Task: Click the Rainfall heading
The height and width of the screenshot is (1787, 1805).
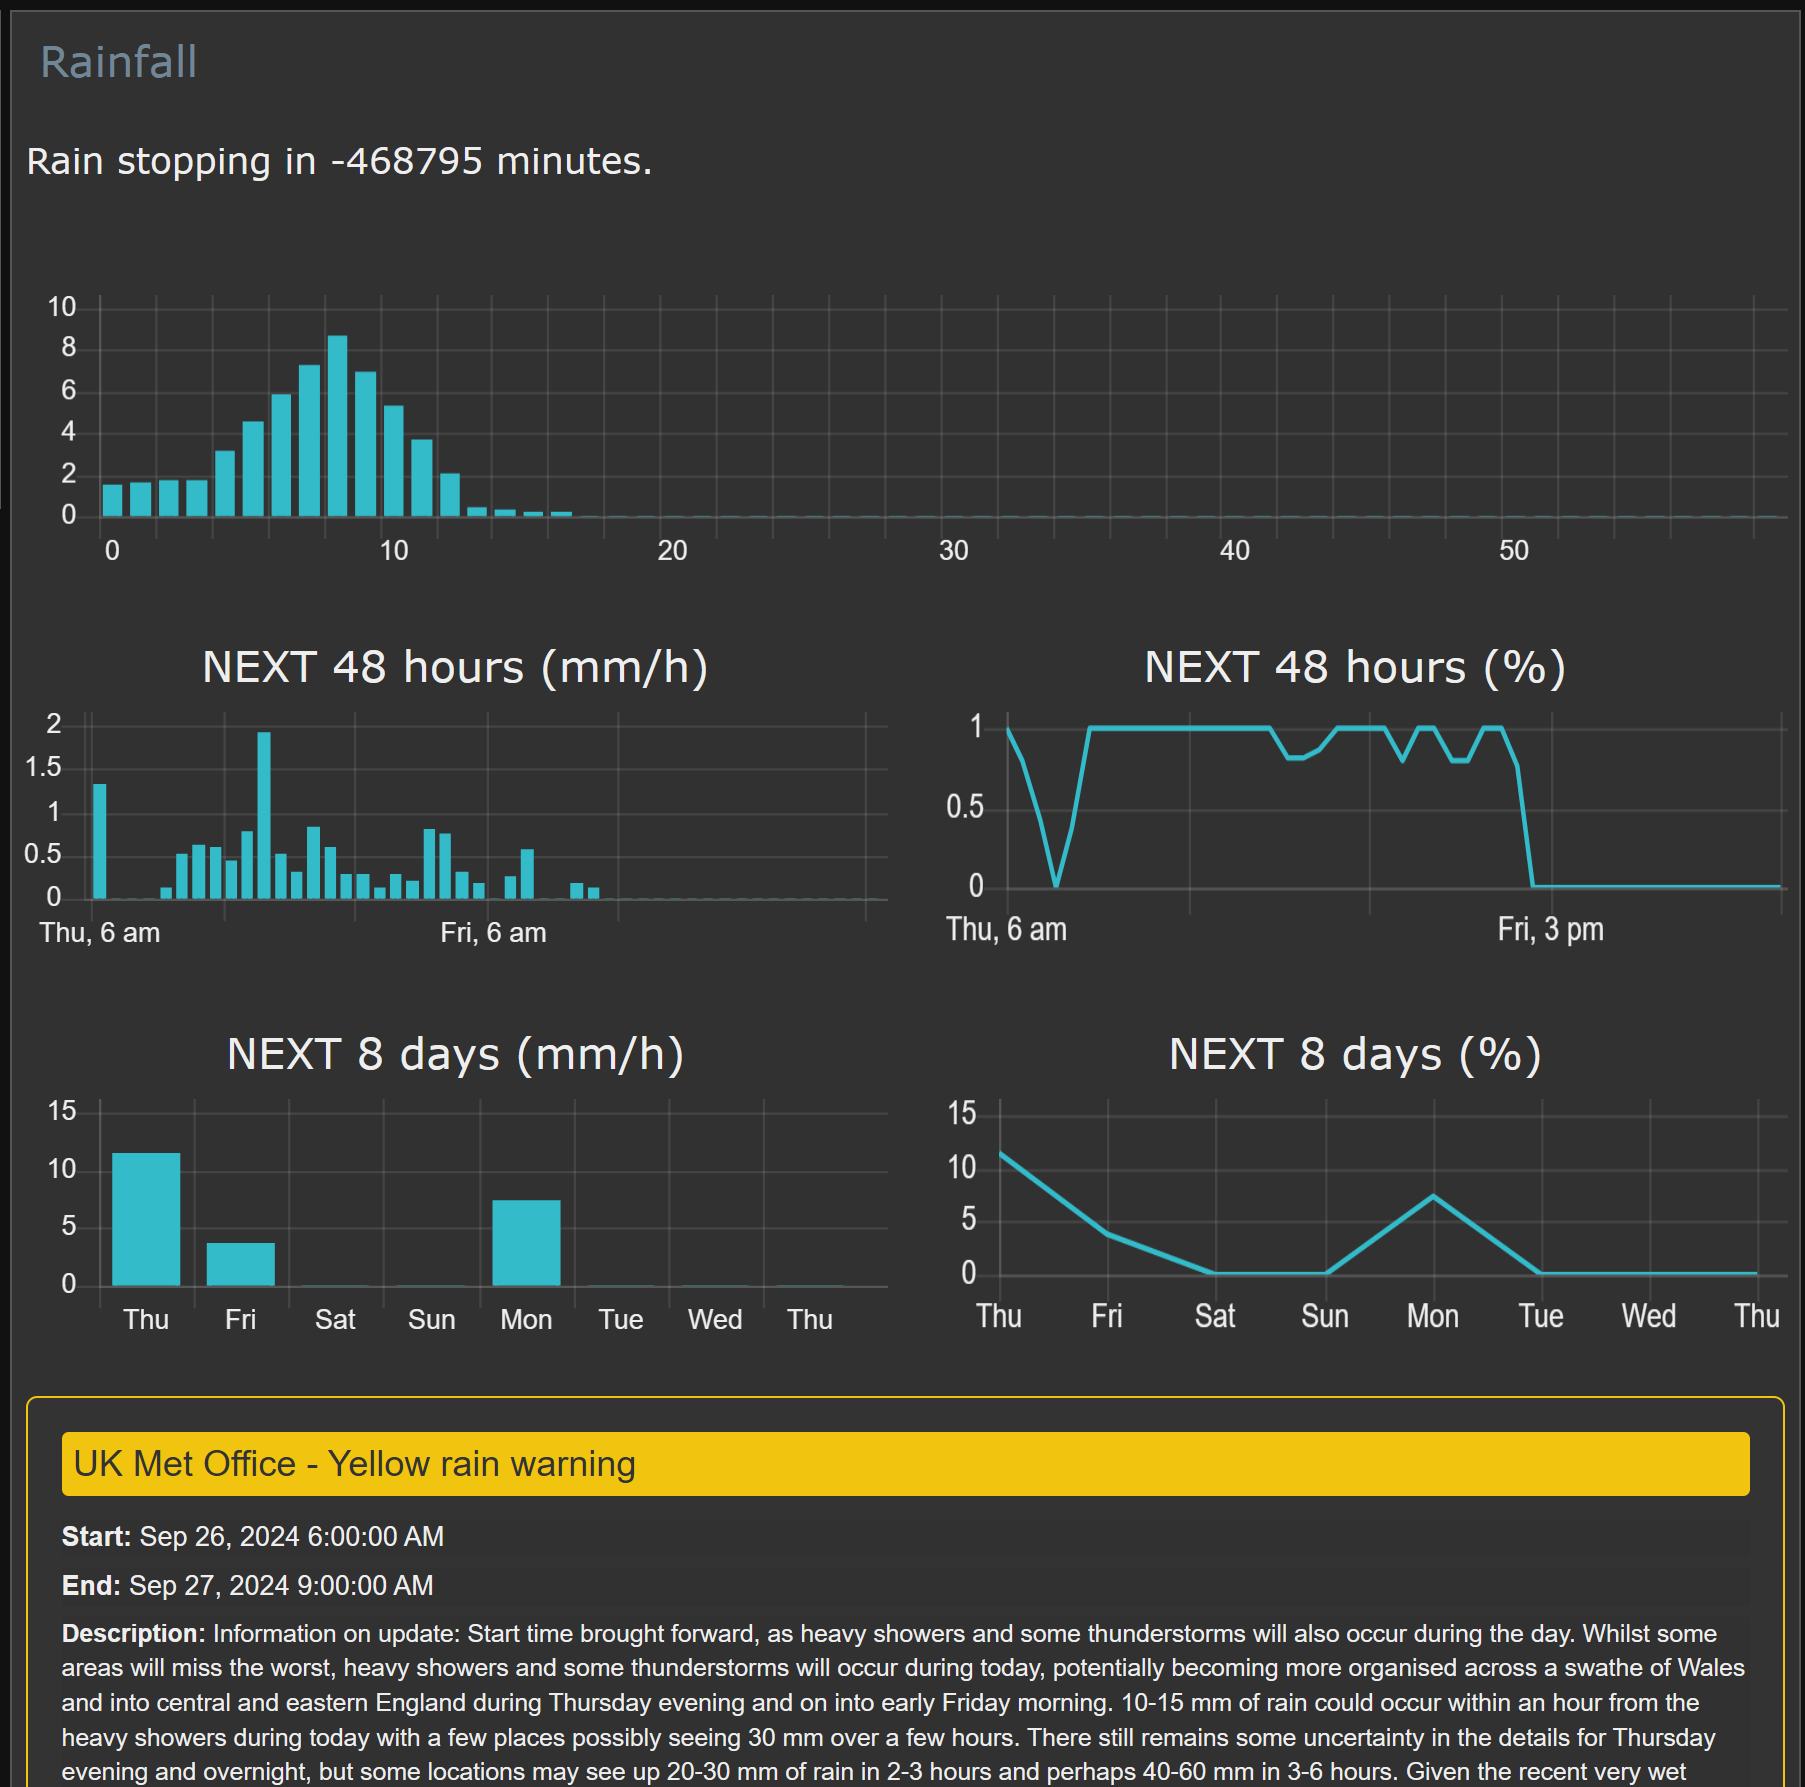Action: [x=118, y=62]
